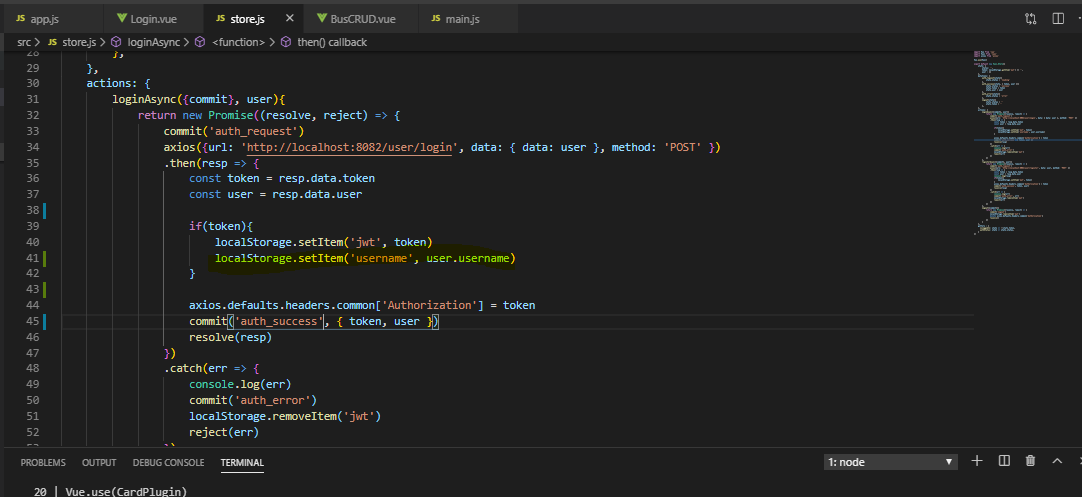Click 'new Promise' on line 32
1082x497 pixels.
(218, 115)
